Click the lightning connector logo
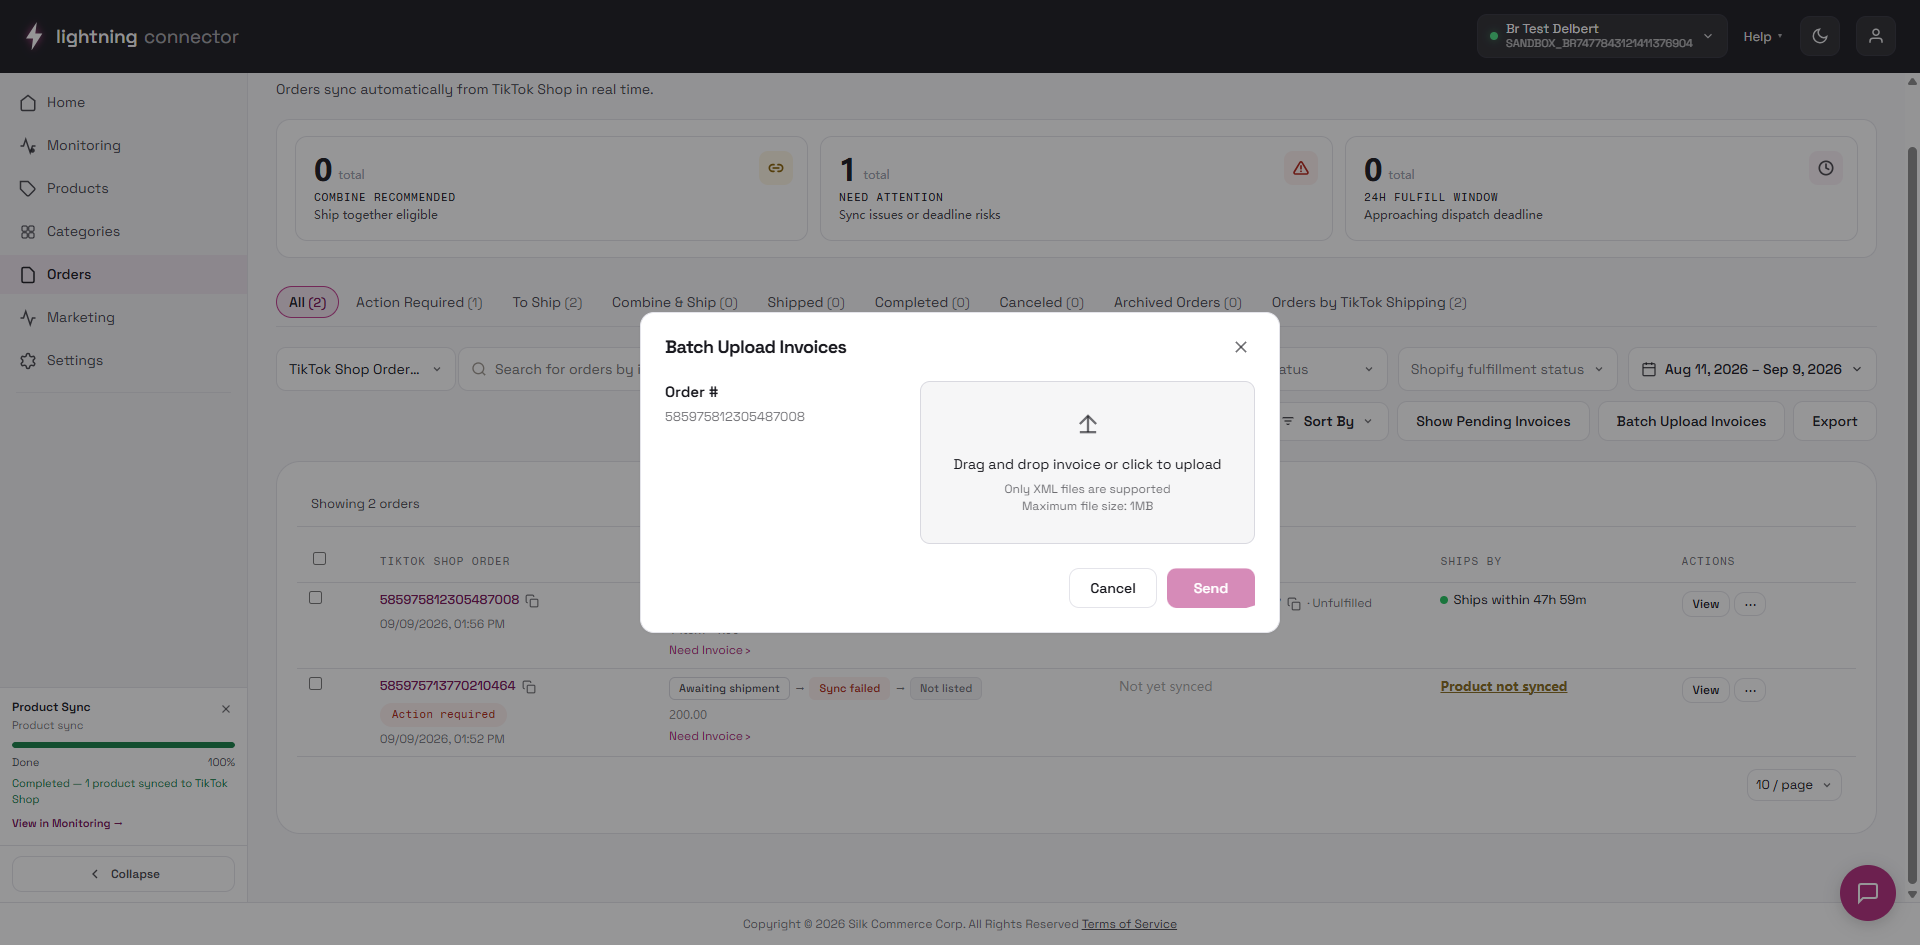Screen dimensions: 1920x945 (x=131, y=37)
